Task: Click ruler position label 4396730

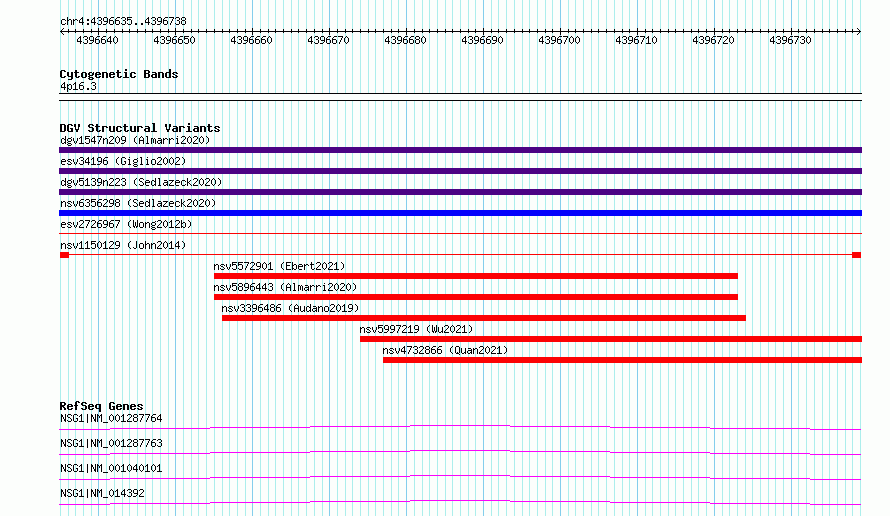Action: point(791,40)
